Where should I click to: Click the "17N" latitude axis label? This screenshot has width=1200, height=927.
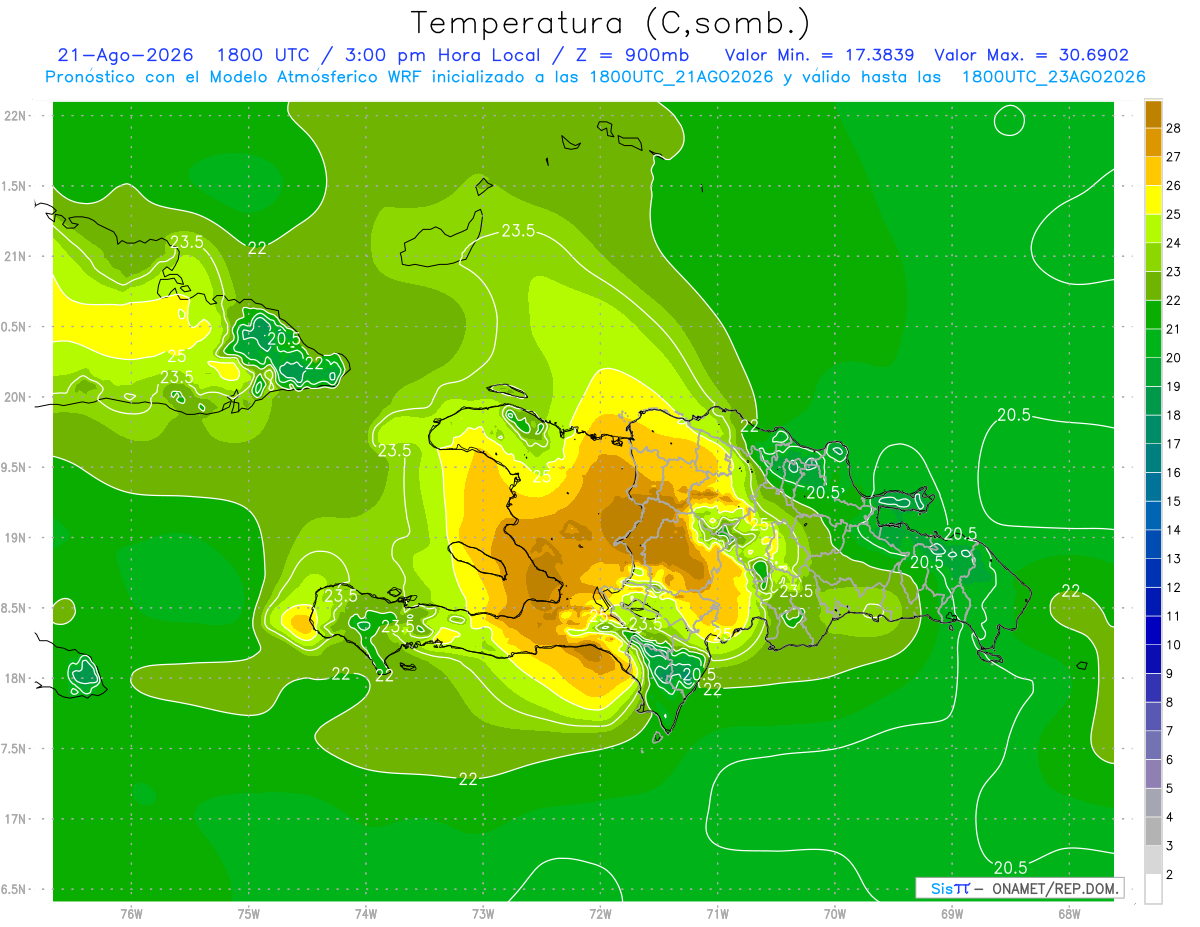tap(16, 820)
